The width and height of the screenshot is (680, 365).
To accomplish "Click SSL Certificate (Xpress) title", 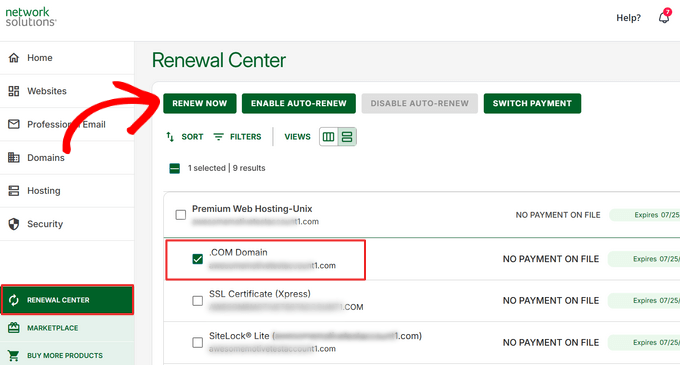I will (x=260, y=294).
